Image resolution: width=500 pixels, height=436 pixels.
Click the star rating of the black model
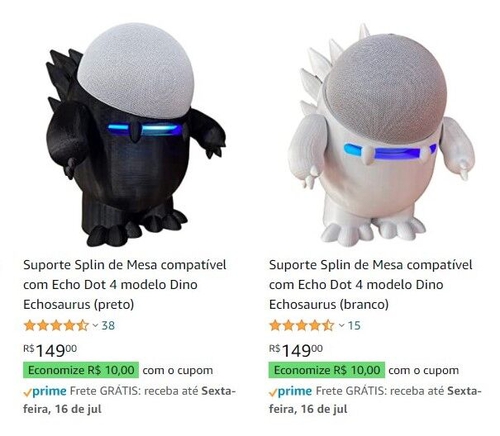click(56, 325)
